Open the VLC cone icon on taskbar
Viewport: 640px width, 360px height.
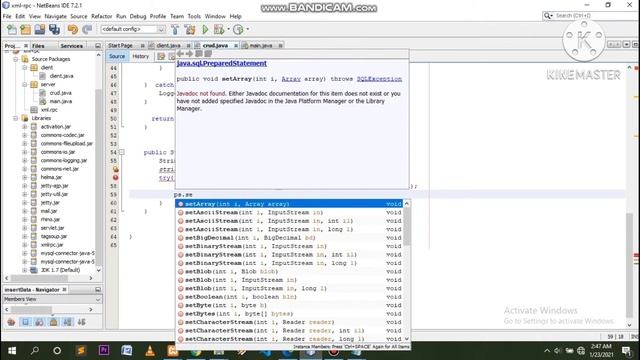pos(150,351)
